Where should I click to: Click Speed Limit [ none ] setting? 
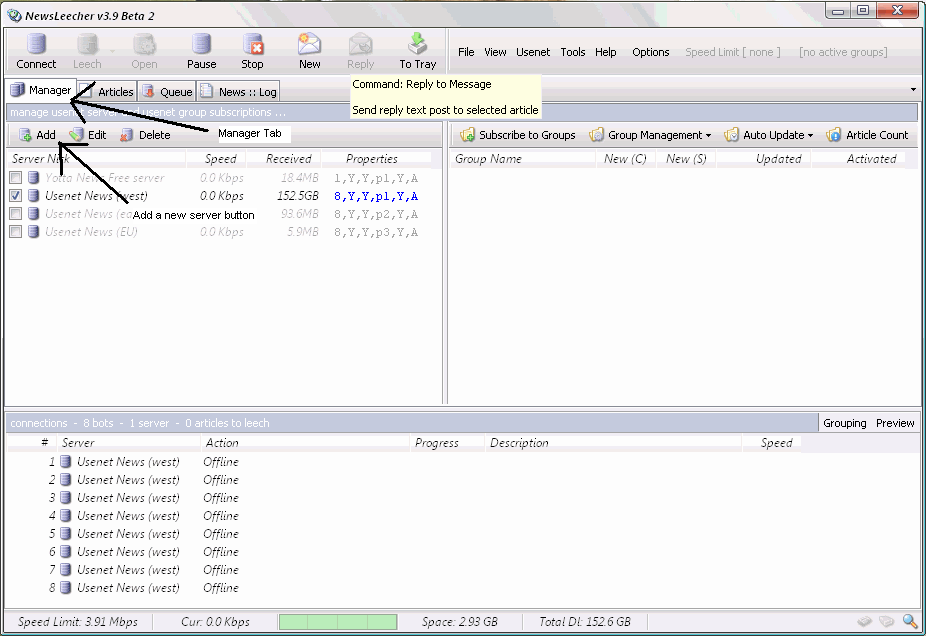[732, 52]
